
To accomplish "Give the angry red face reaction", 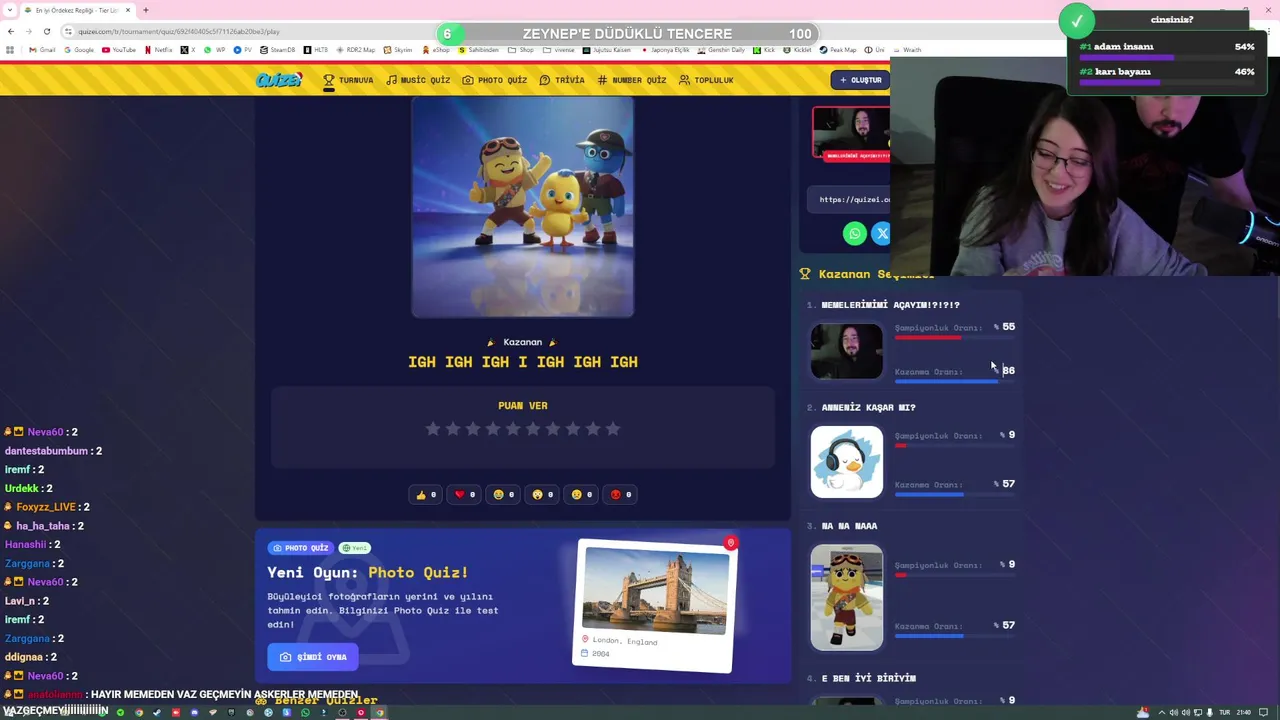I will coord(621,494).
